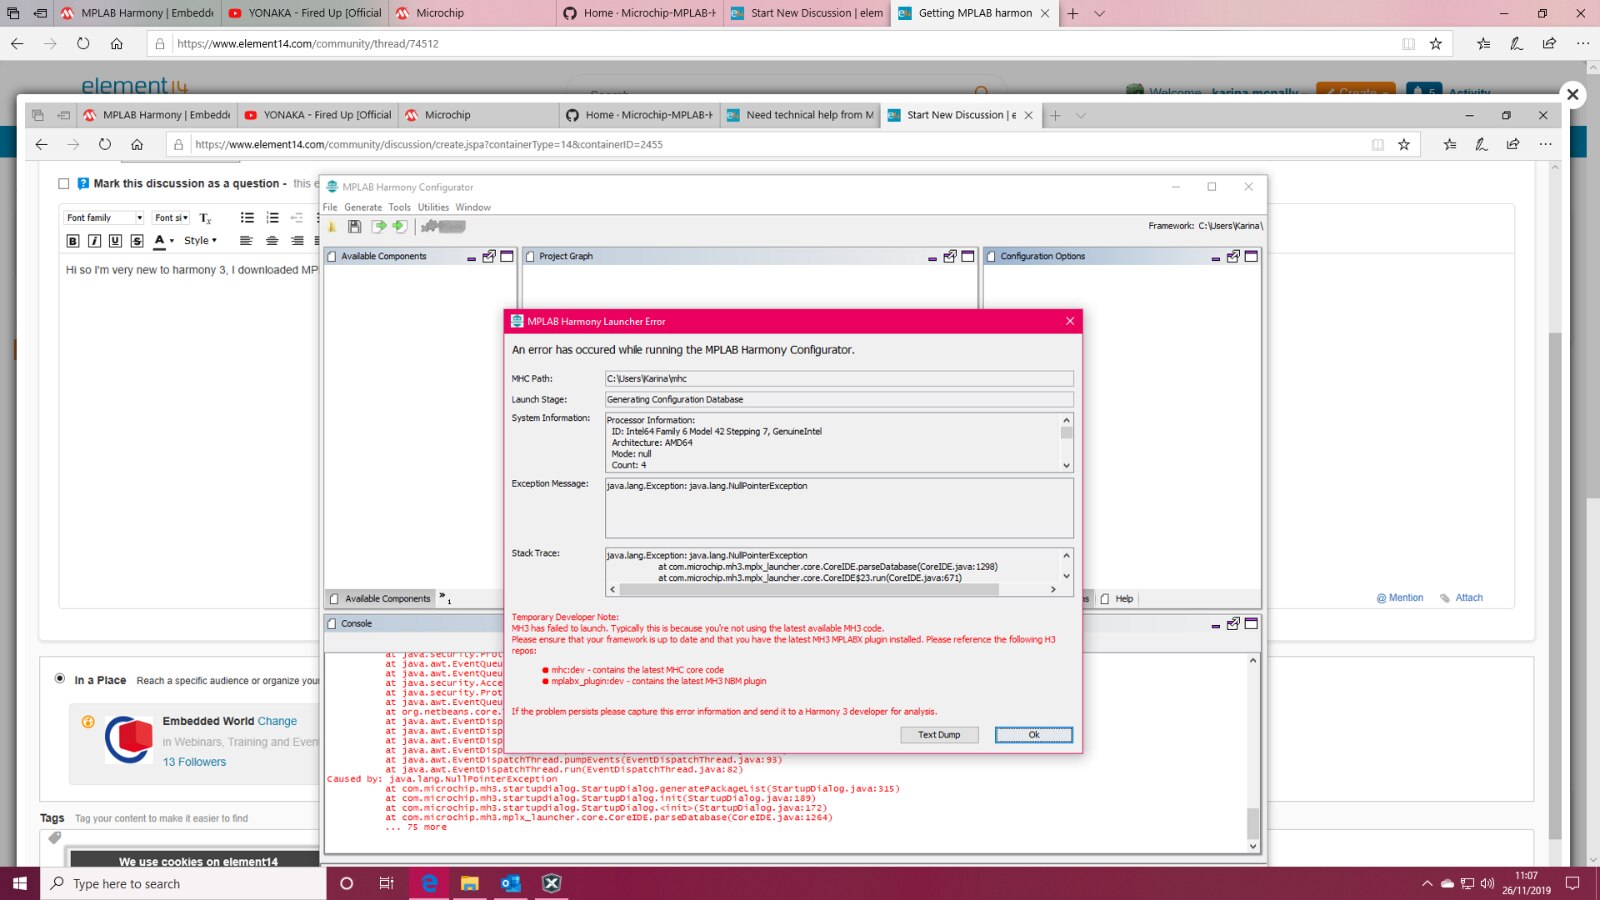
Task: Open the Tools menu in Harmony Configurator
Action: click(400, 208)
